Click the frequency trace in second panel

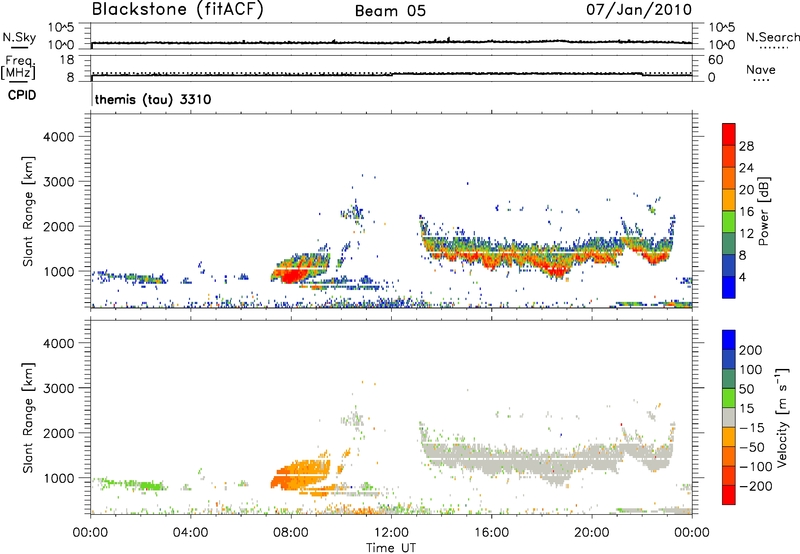coord(392,75)
